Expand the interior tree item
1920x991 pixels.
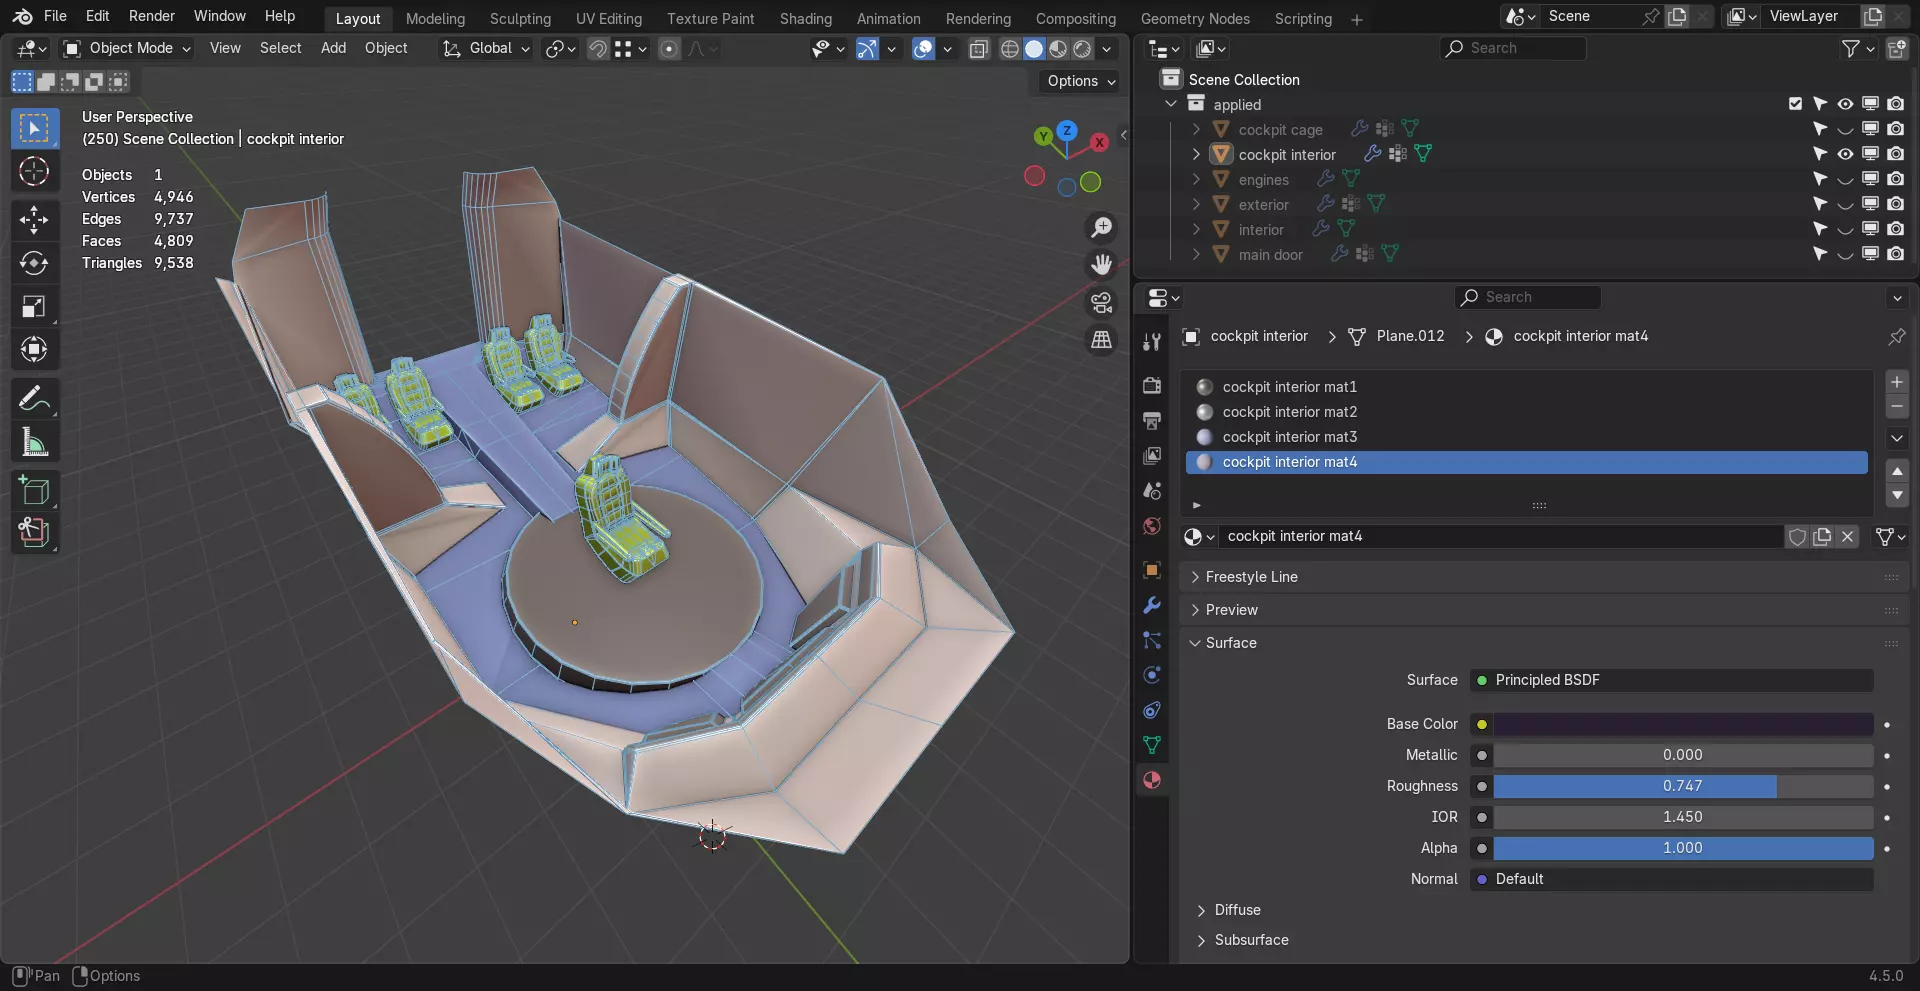click(1196, 229)
